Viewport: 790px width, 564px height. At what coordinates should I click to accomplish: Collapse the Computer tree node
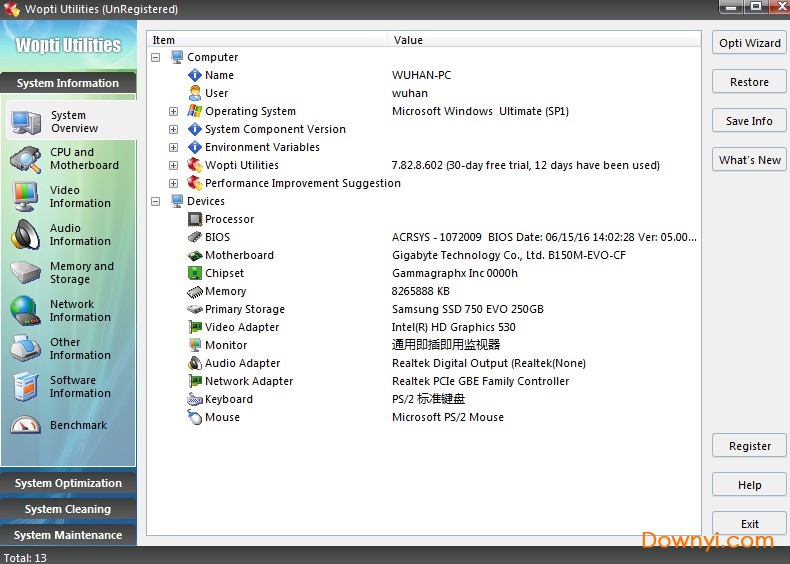(x=156, y=57)
